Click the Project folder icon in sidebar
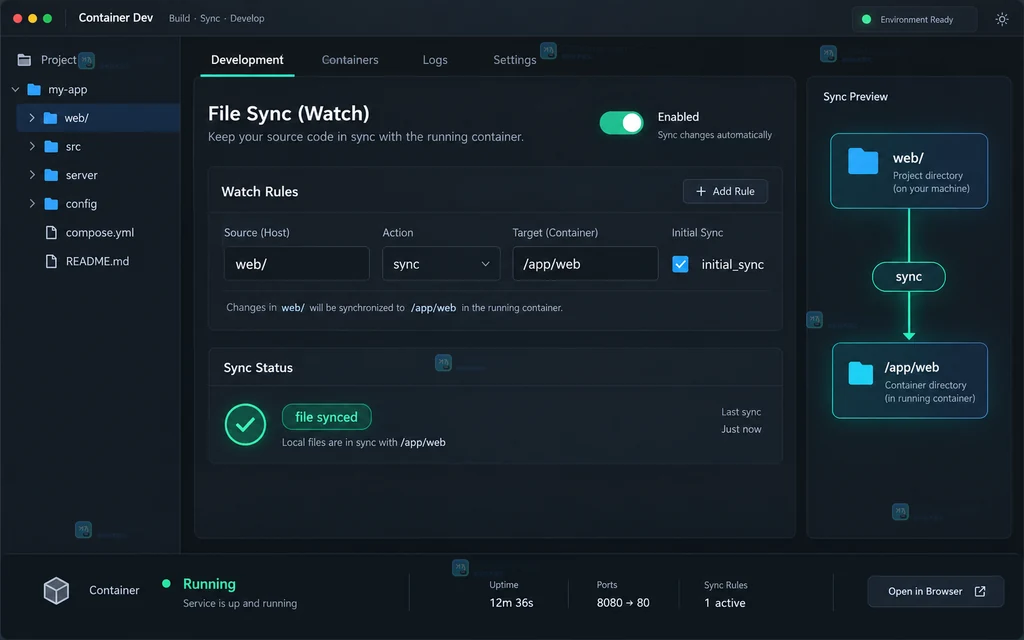 pyautogui.click(x=24, y=60)
